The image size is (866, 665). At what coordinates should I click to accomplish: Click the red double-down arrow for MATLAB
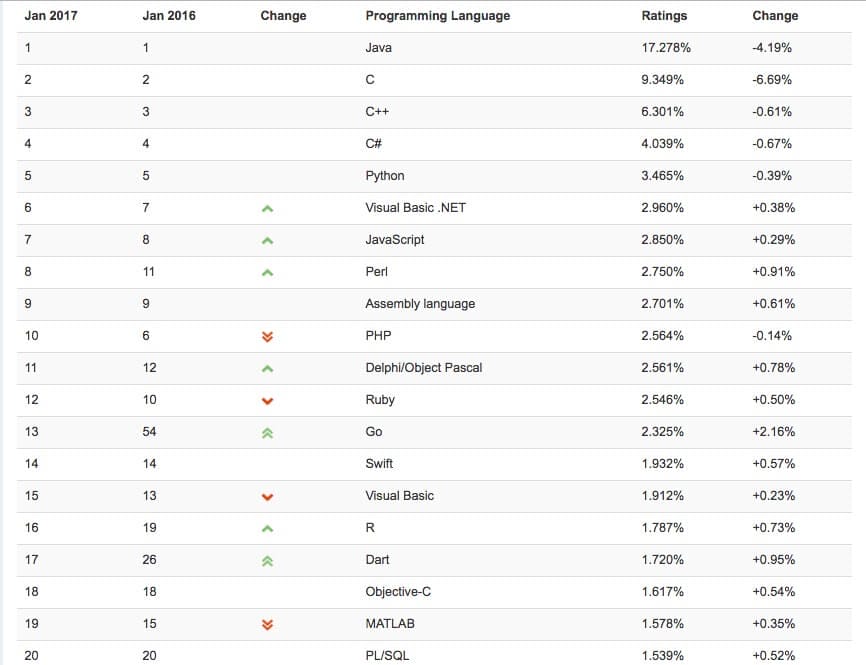(x=267, y=625)
